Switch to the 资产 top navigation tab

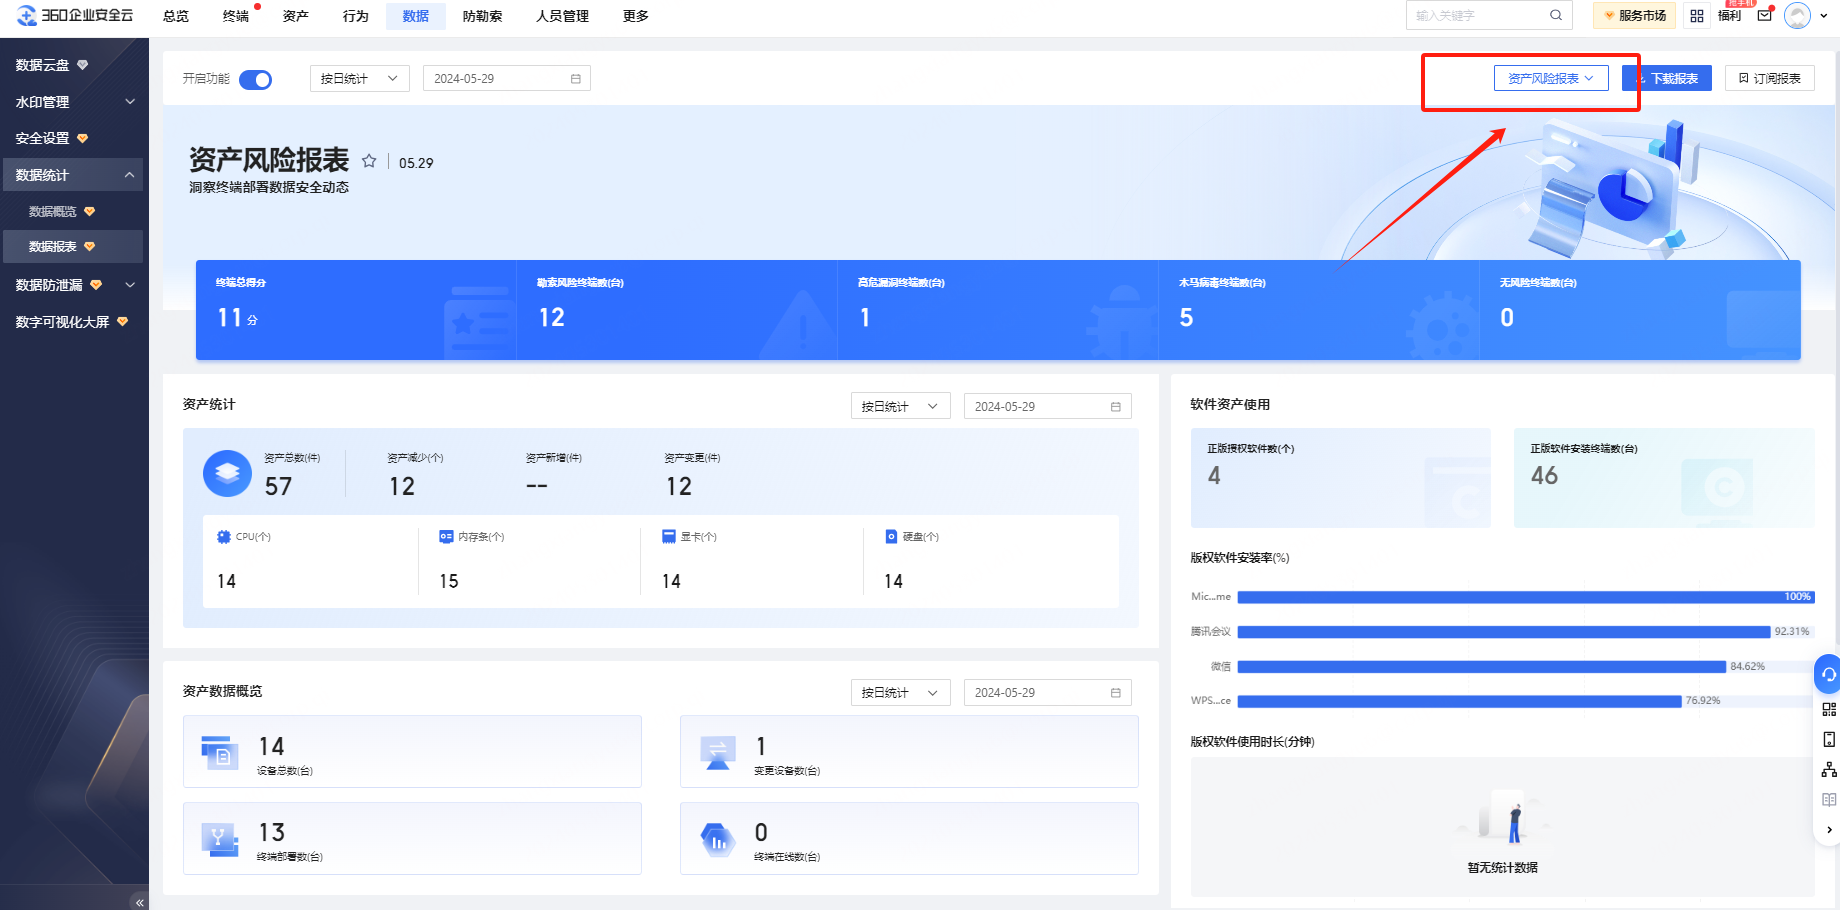pyautogui.click(x=295, y=16)
